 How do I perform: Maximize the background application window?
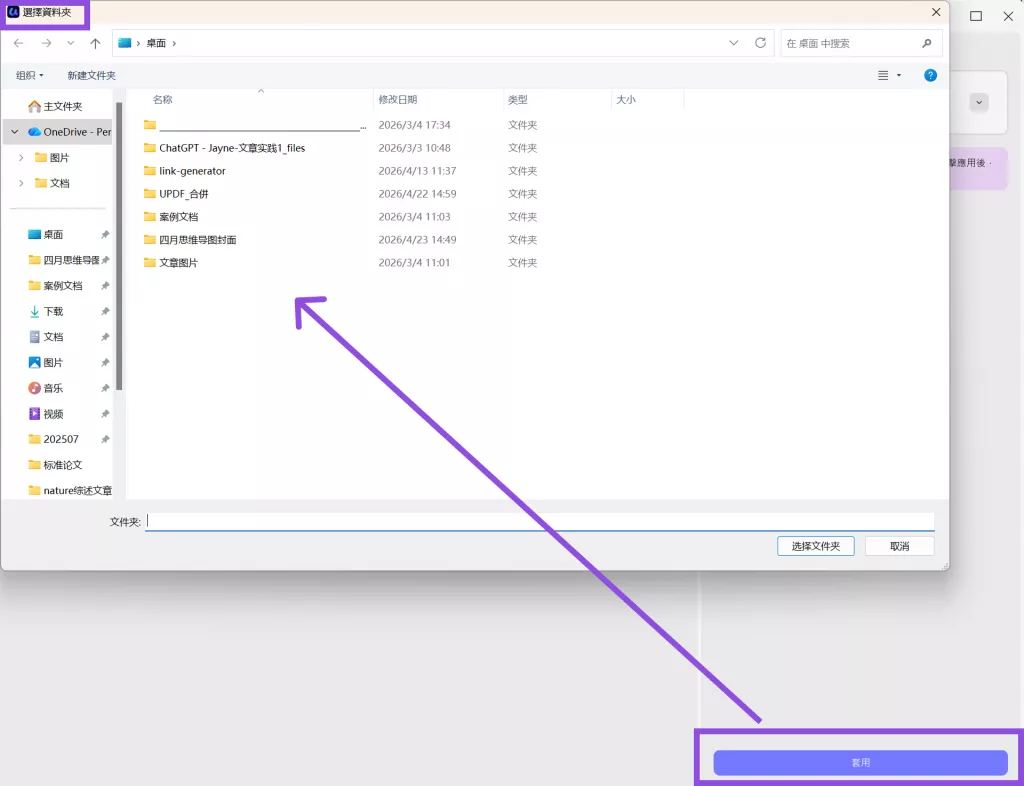click(976, 16)
